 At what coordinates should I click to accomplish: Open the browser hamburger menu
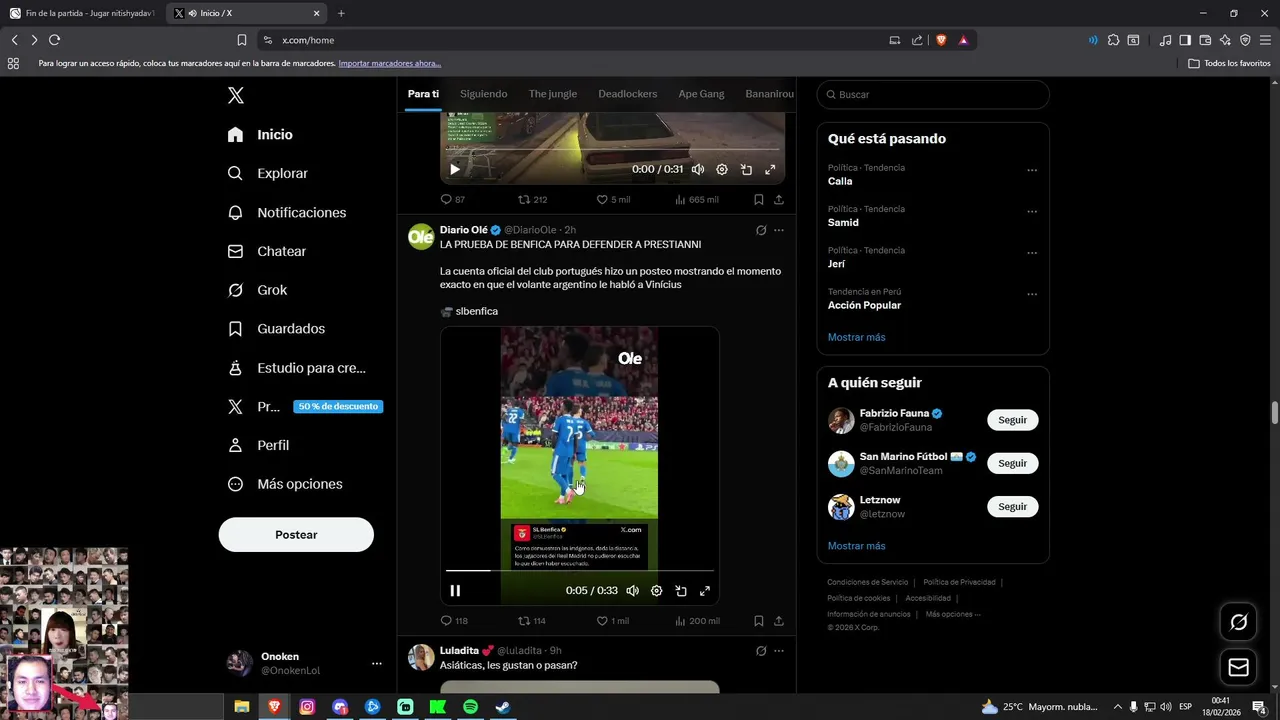pos(1265,40)
